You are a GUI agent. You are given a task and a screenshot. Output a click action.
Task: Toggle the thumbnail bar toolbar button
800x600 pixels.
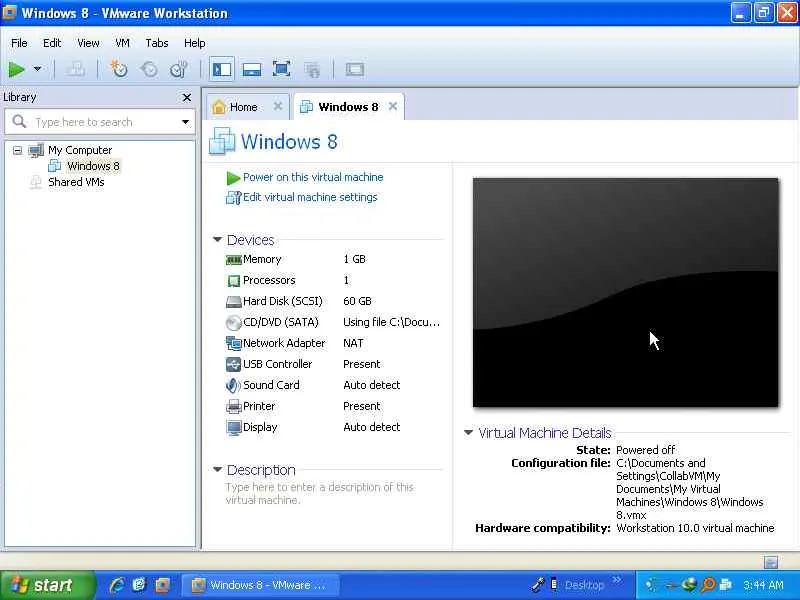point(252,69)
